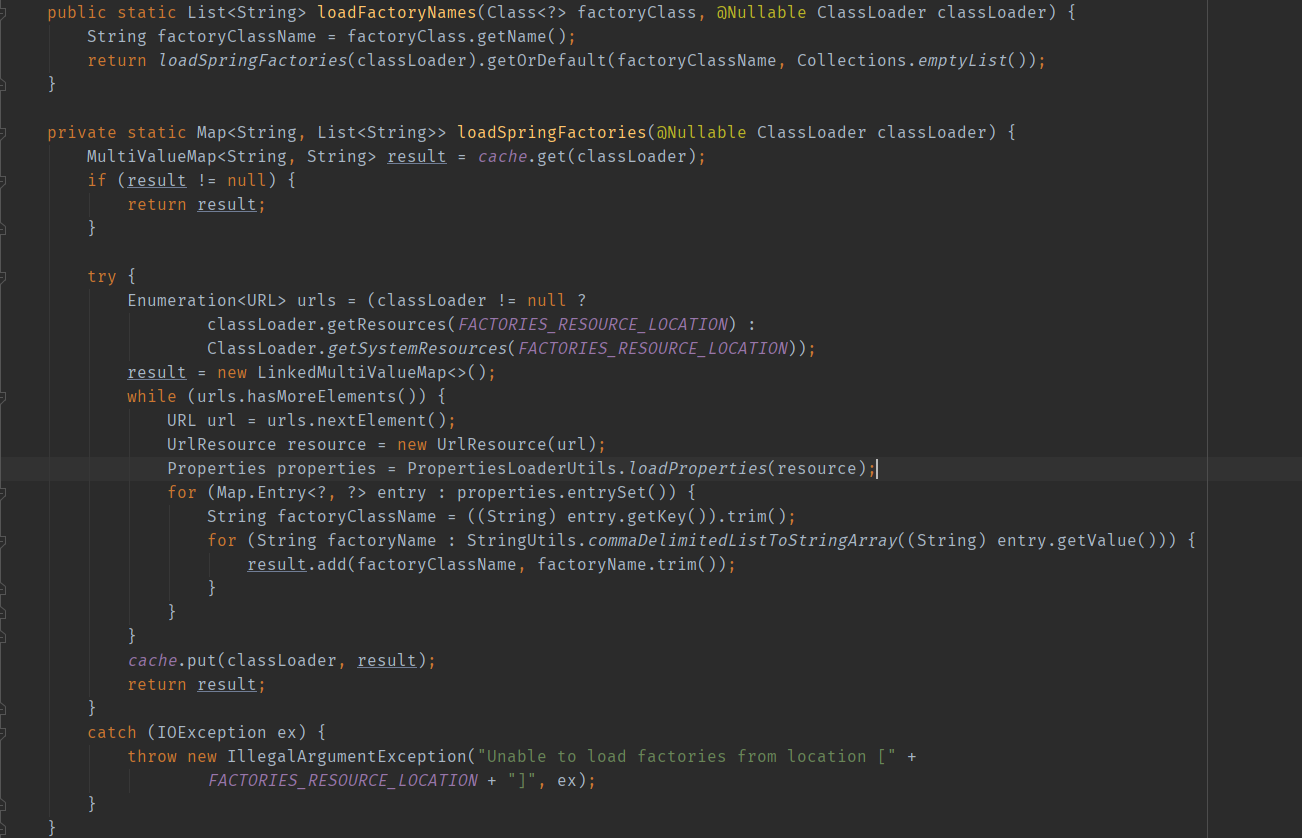Click cache.put(classLoader, result) statement
The width and height of the screenshot is (1302, 838).
click(x=282, y=660)
